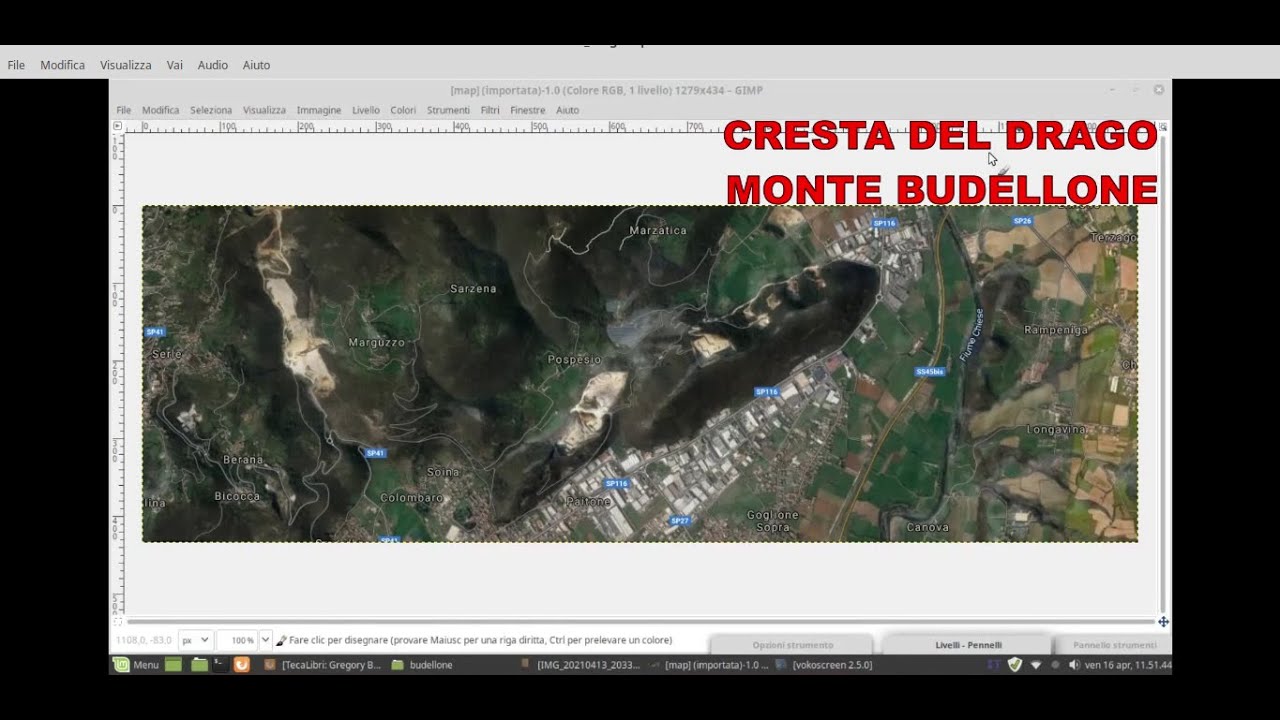
Task: Open the outer player's Visualizza menu
Action: pyautogui.click(x=125, y=65)
